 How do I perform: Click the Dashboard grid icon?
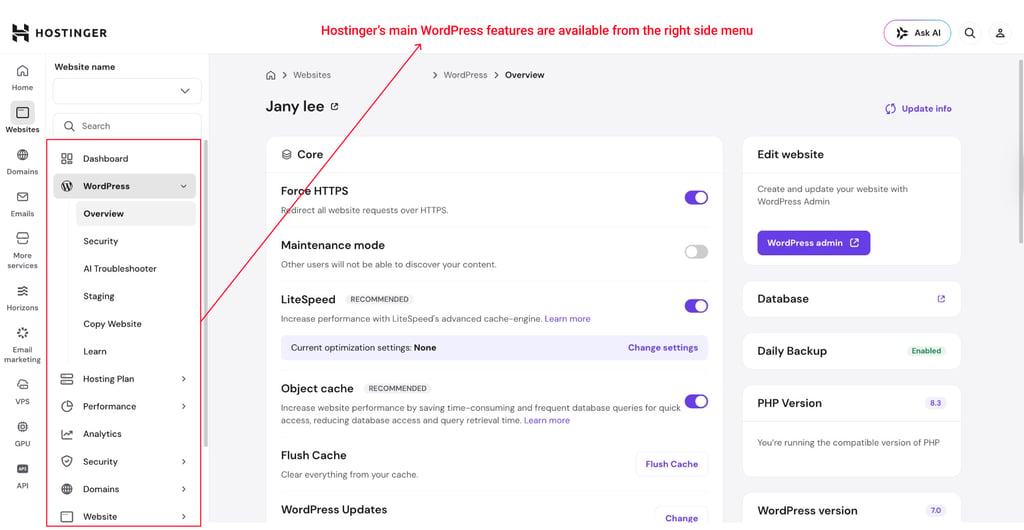coord(67,159)
